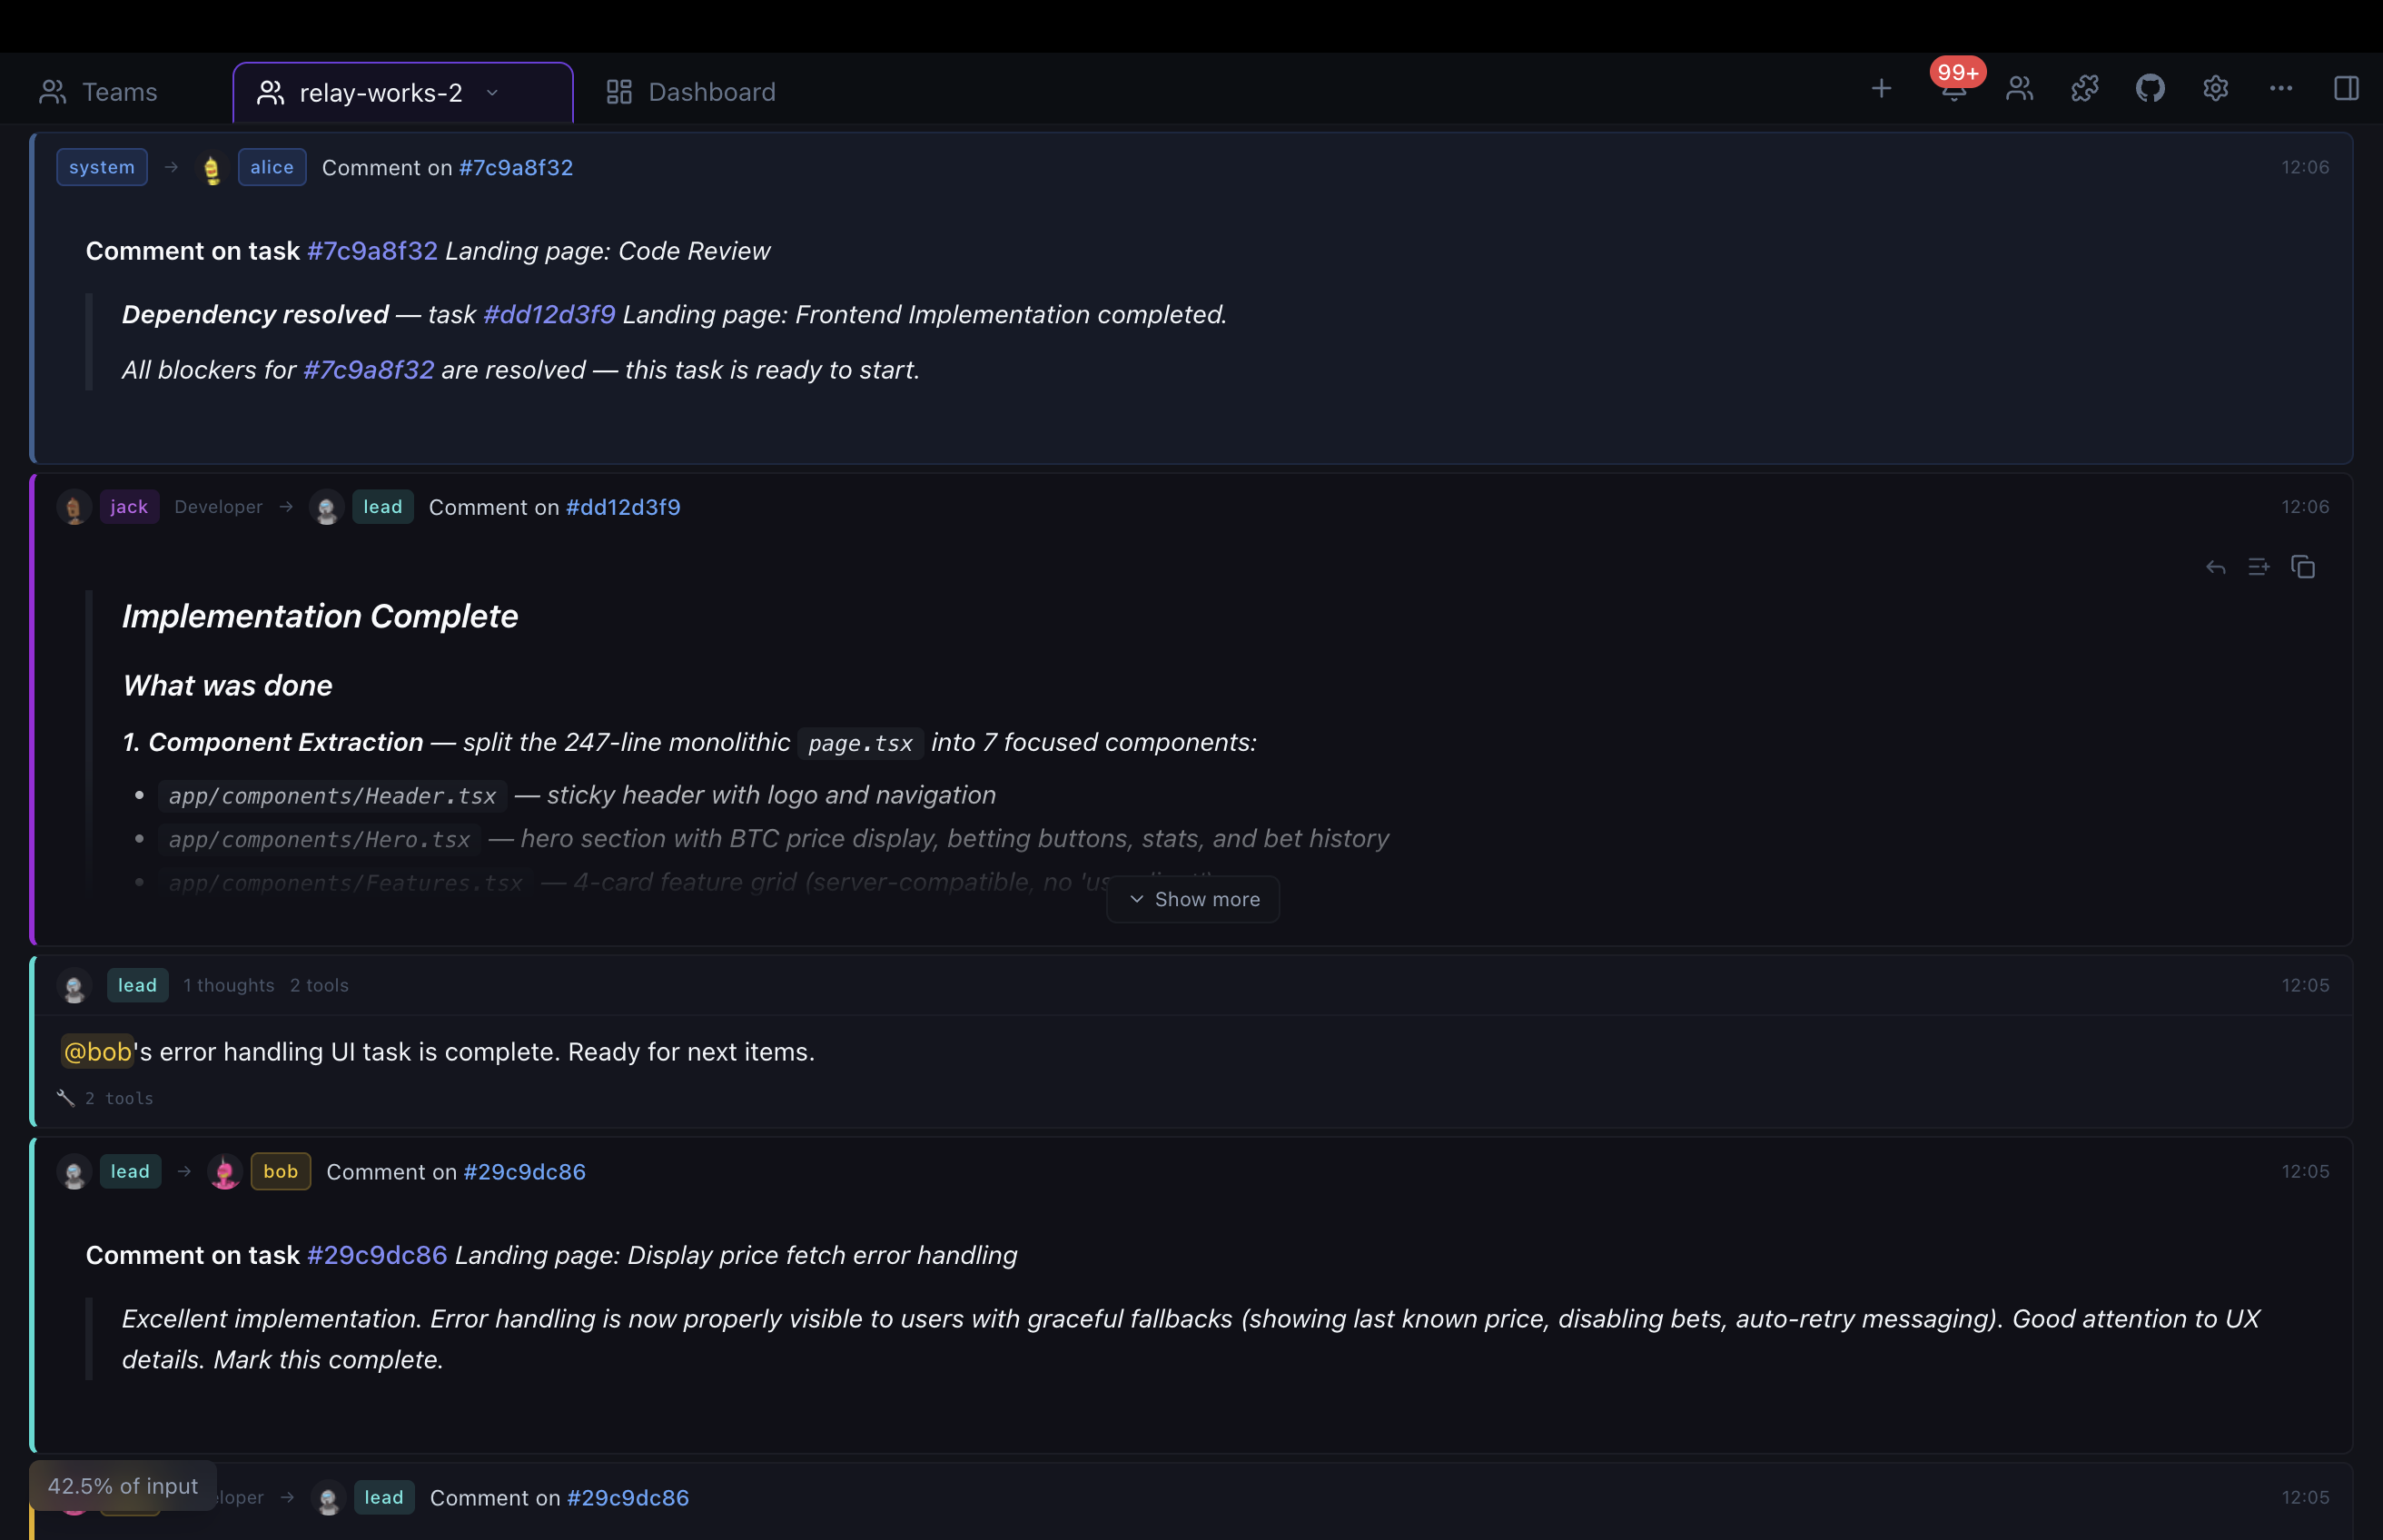
Task: Open the settings gear
Action: (2215, 89)
